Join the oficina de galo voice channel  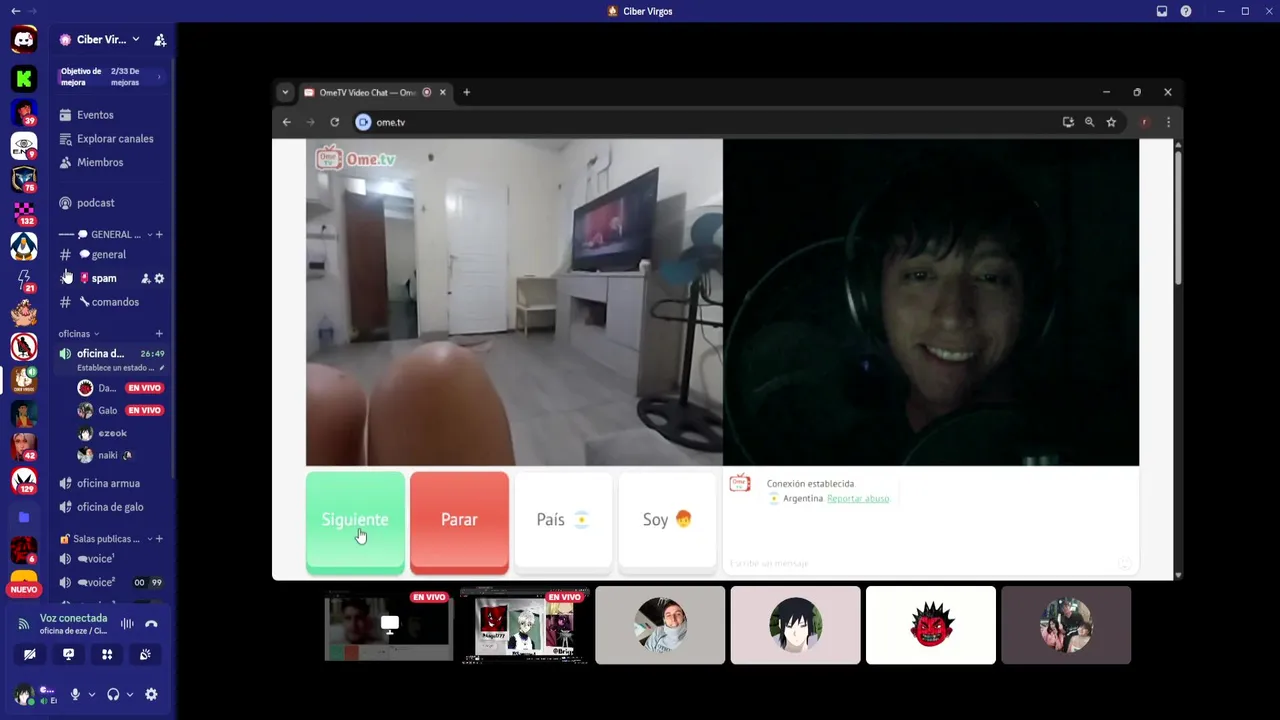[x=110, y=507]
